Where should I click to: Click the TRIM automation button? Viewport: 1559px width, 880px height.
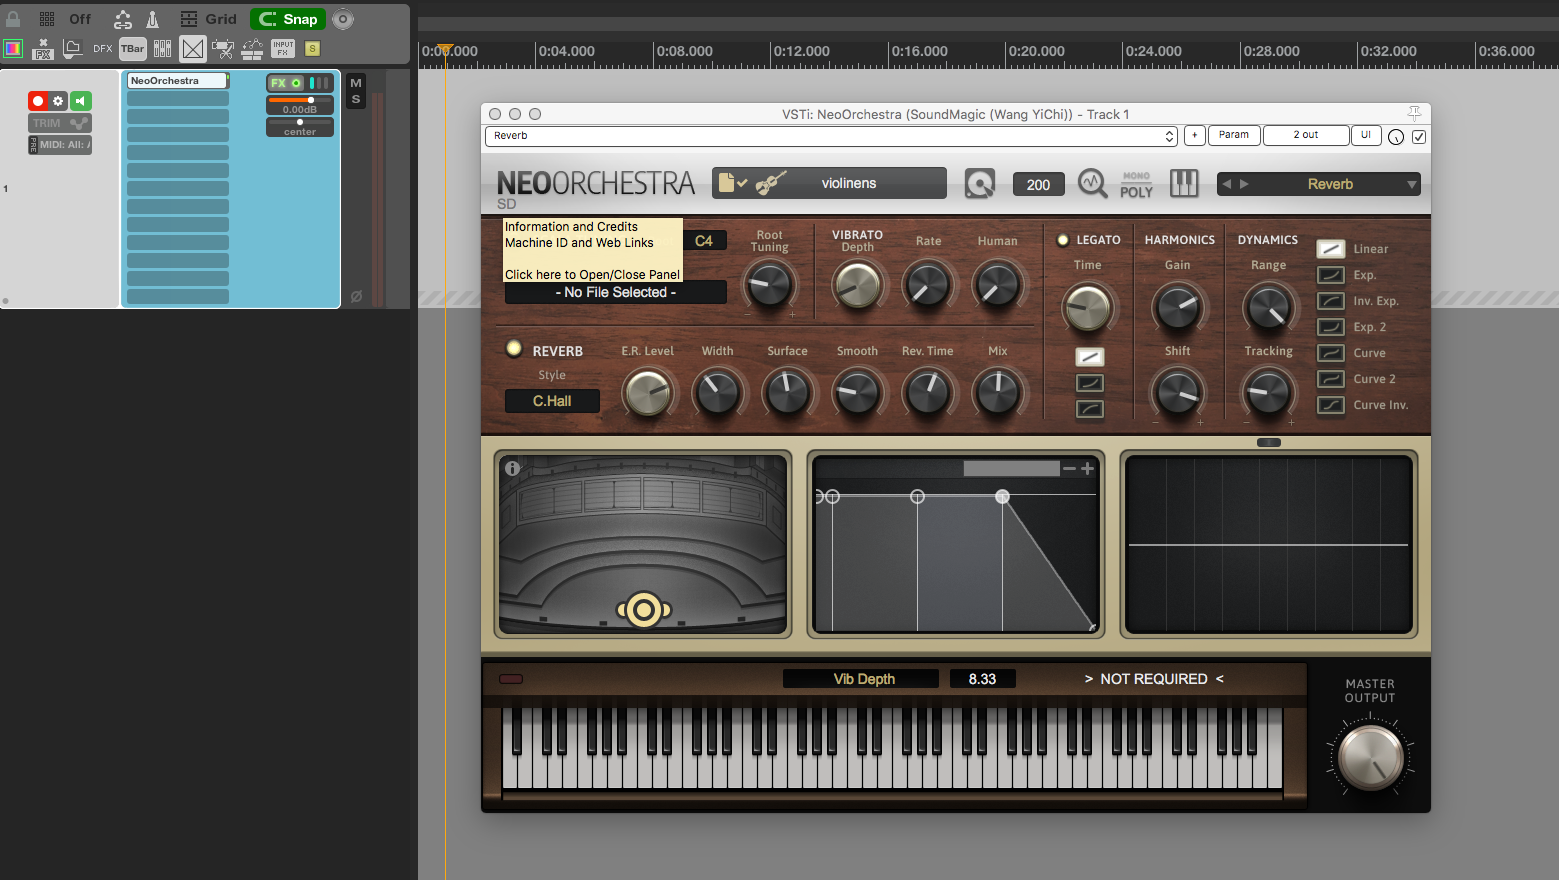pos(47,123)
